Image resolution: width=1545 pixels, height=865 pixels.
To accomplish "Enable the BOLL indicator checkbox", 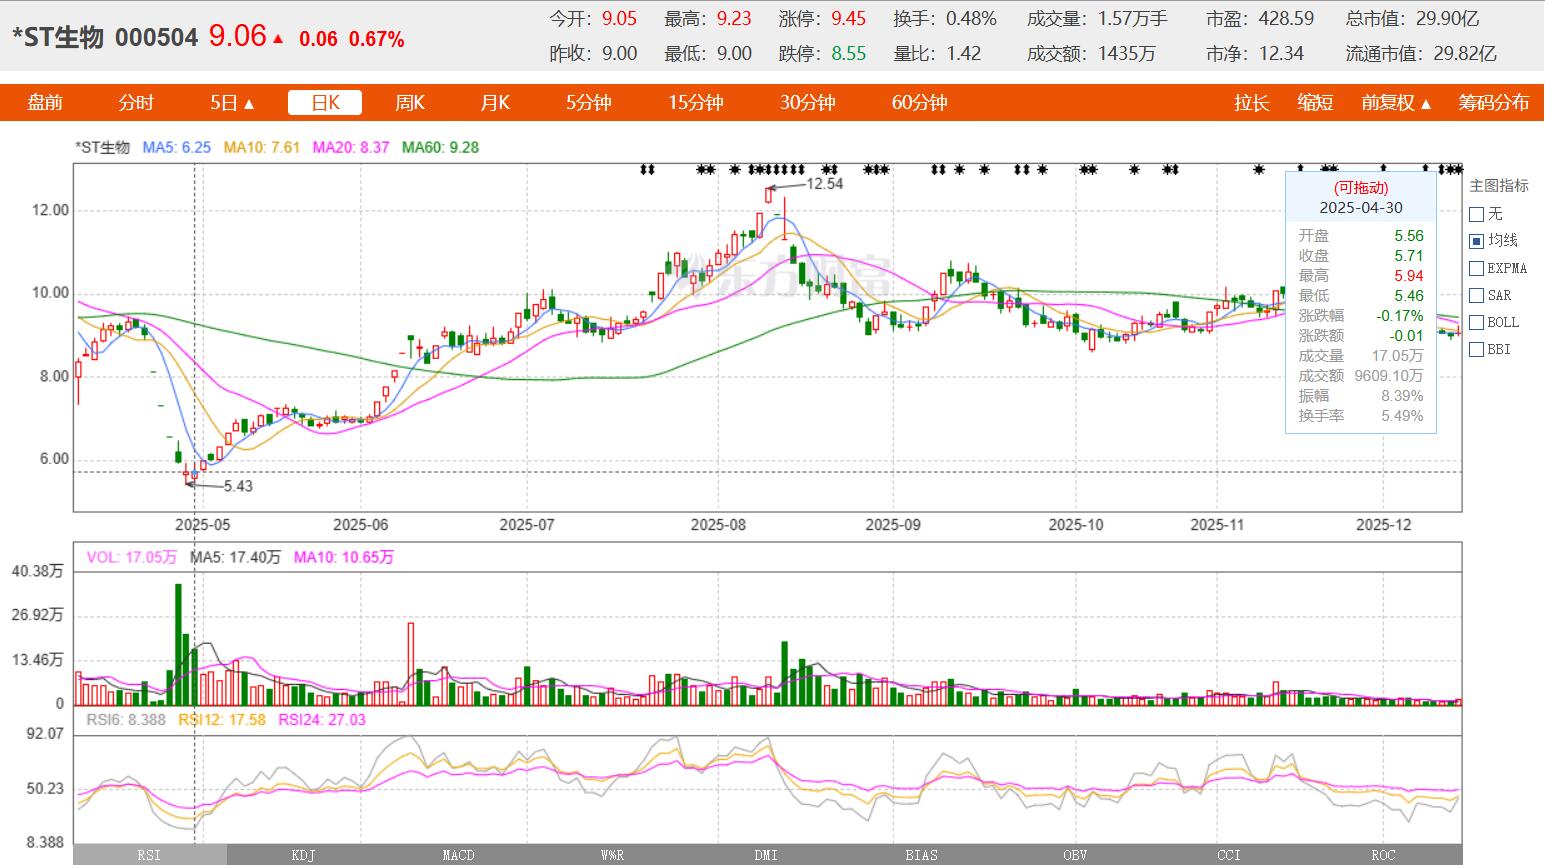I will pyautogui.click(x=1476, y=322).
